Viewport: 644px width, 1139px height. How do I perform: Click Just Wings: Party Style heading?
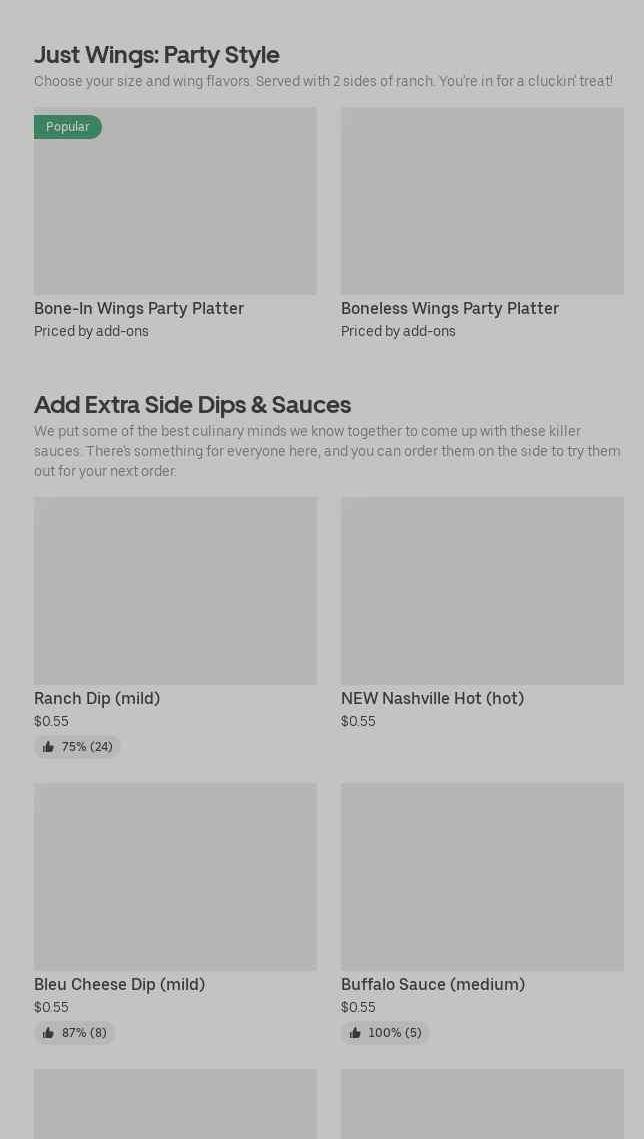point(157,54)
